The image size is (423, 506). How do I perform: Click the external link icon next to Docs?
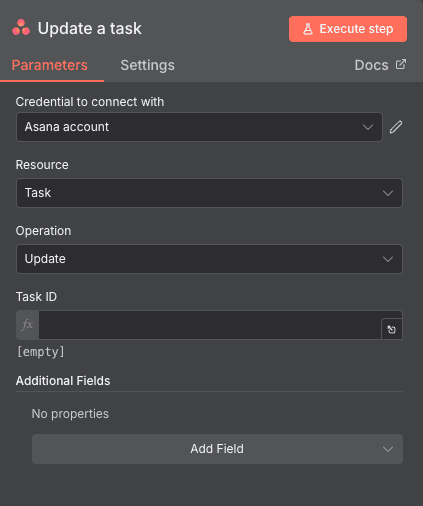(401, 64)
